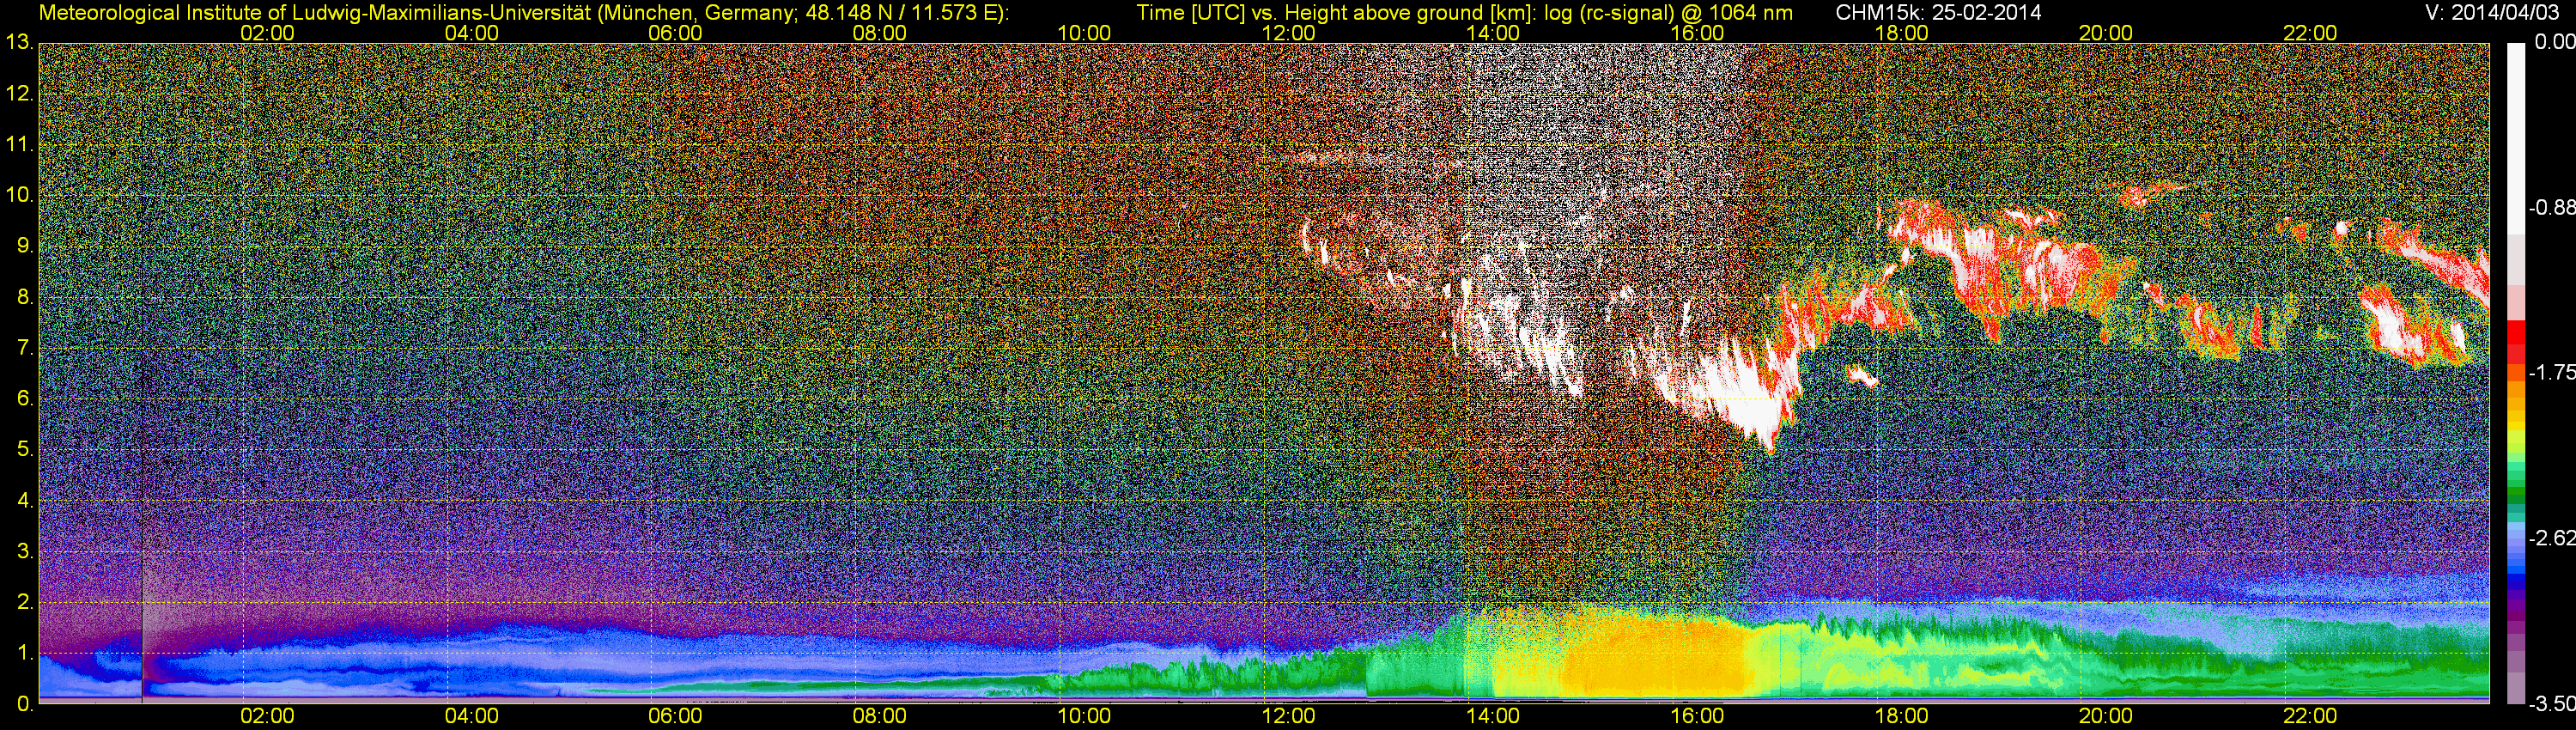Image resolution: width=2576 pixels, height=730 pixels.
Task: Select '14:00' on the top time axis
Action: 1493,33
